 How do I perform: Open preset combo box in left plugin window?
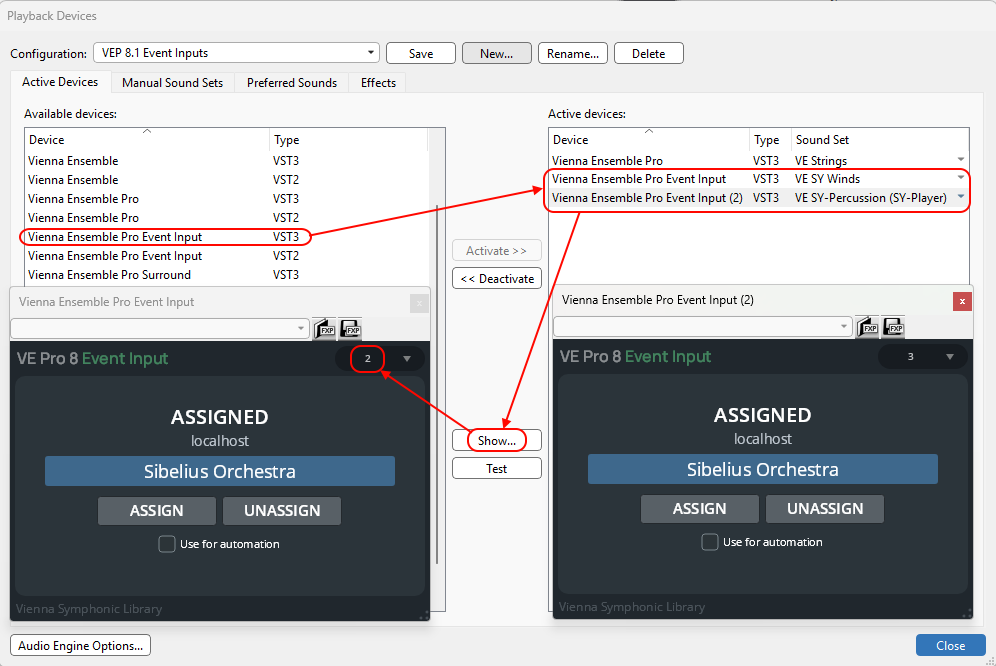159,329
